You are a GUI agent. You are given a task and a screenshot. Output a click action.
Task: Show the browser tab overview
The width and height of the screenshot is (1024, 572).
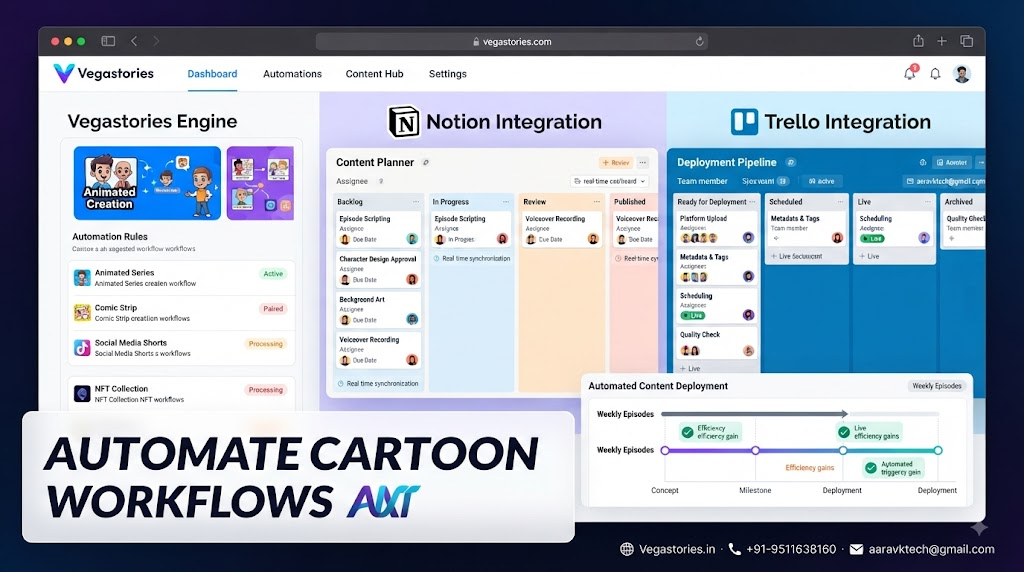tap(967, 41)
